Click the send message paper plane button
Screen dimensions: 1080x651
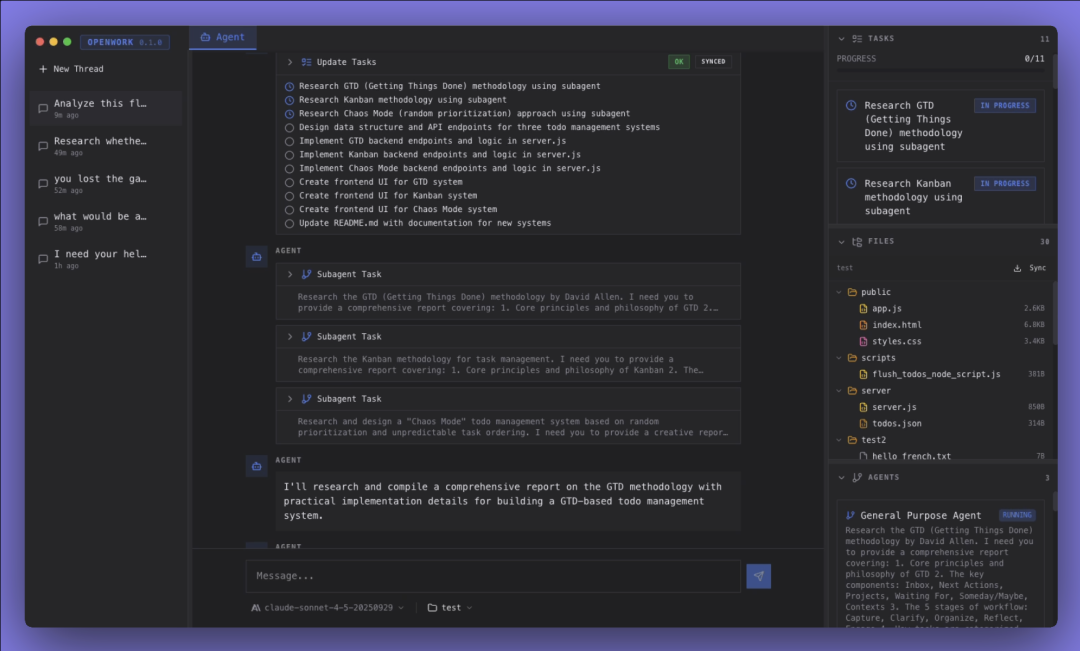tap(758, 576)
